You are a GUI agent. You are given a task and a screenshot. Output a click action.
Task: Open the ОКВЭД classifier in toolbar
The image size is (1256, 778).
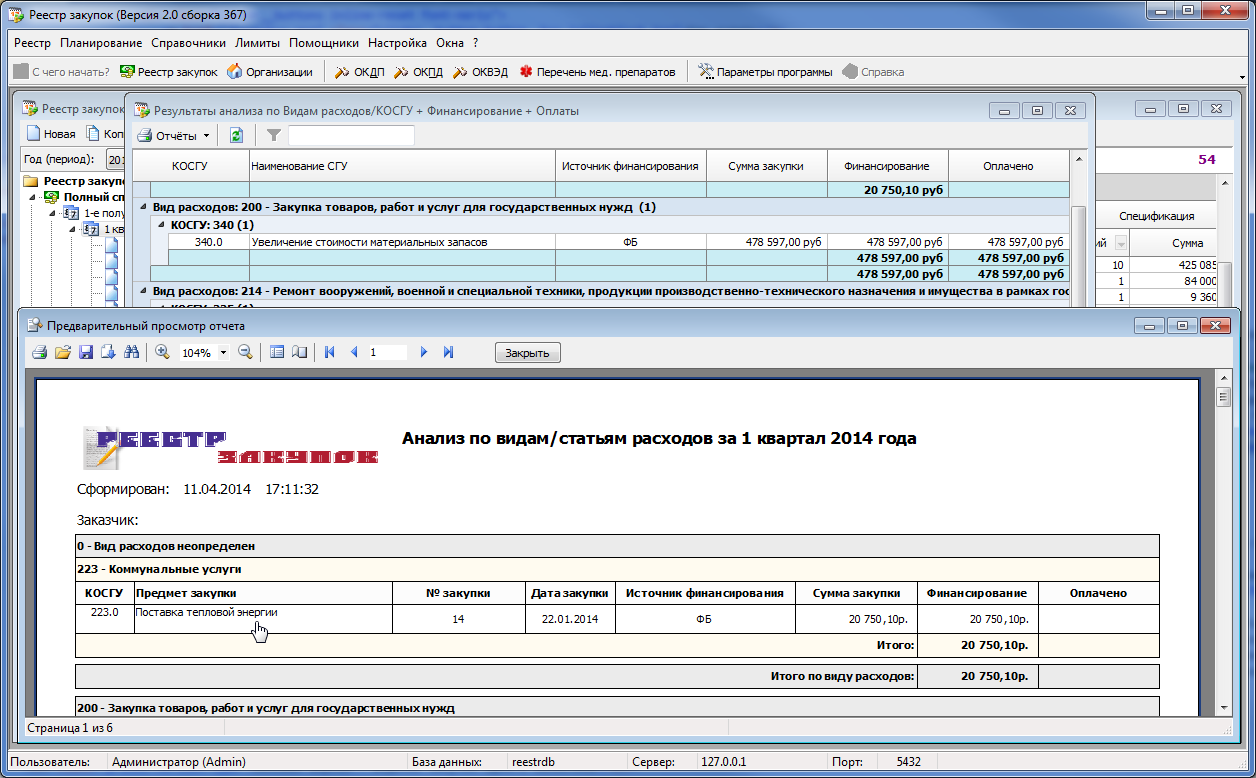pos(480,72)
